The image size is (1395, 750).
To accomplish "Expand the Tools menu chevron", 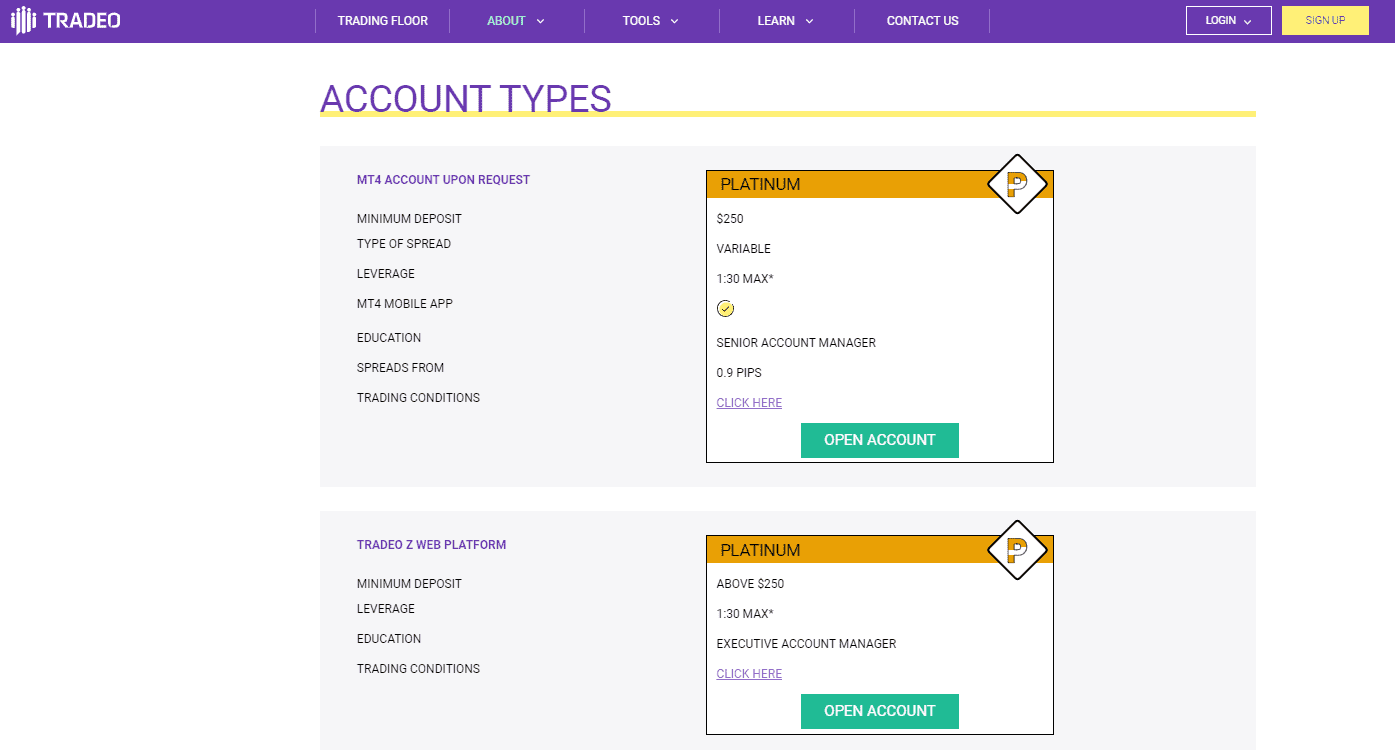I will pyautogui.click(x=675, y=21).
